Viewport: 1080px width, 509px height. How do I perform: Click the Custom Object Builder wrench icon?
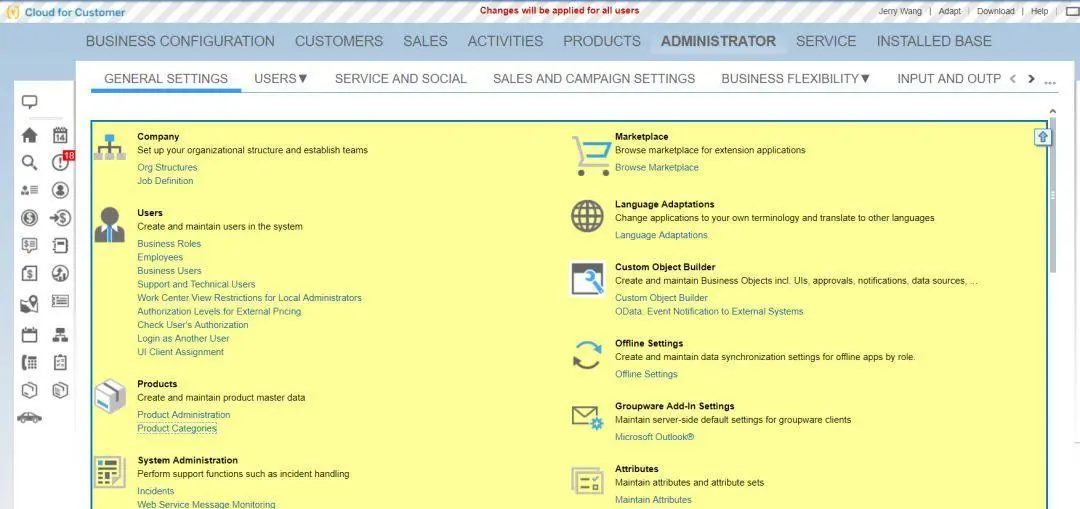[588, 279]
